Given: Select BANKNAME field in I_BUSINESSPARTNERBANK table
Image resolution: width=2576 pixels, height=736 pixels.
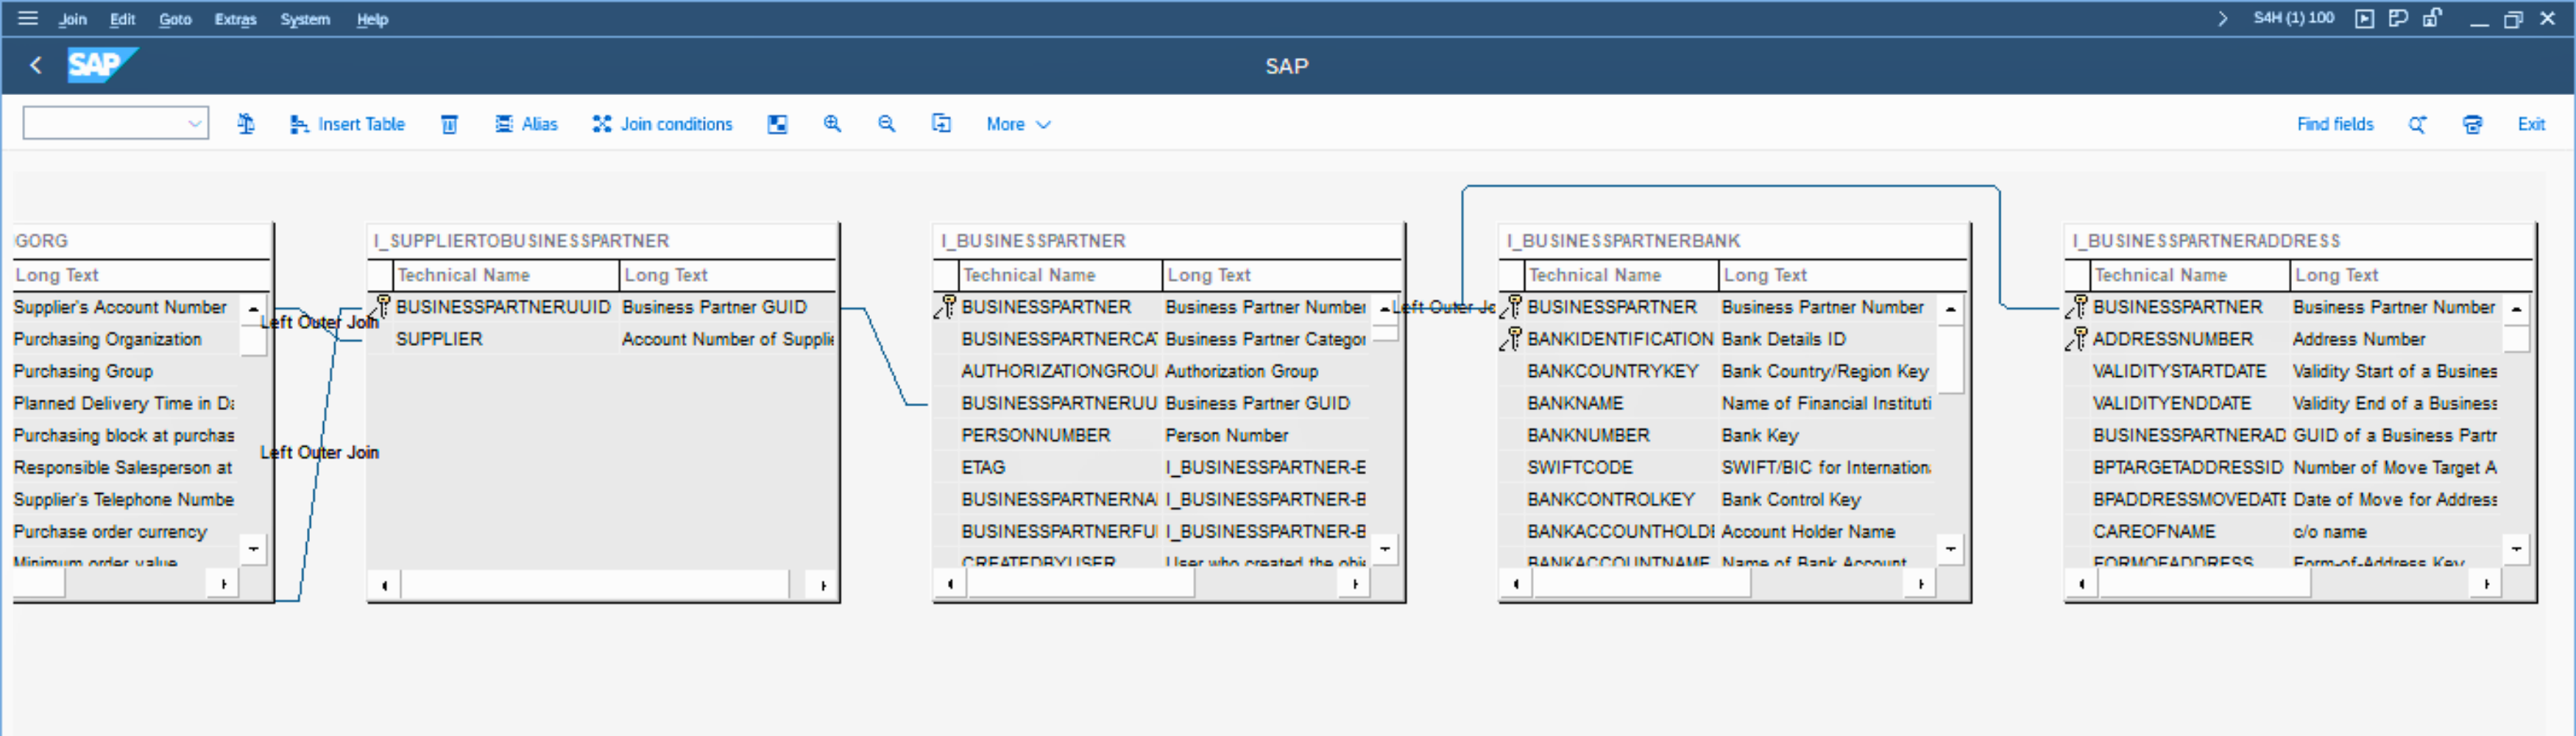Looking at the screenshot, I should click(1575, 403).
